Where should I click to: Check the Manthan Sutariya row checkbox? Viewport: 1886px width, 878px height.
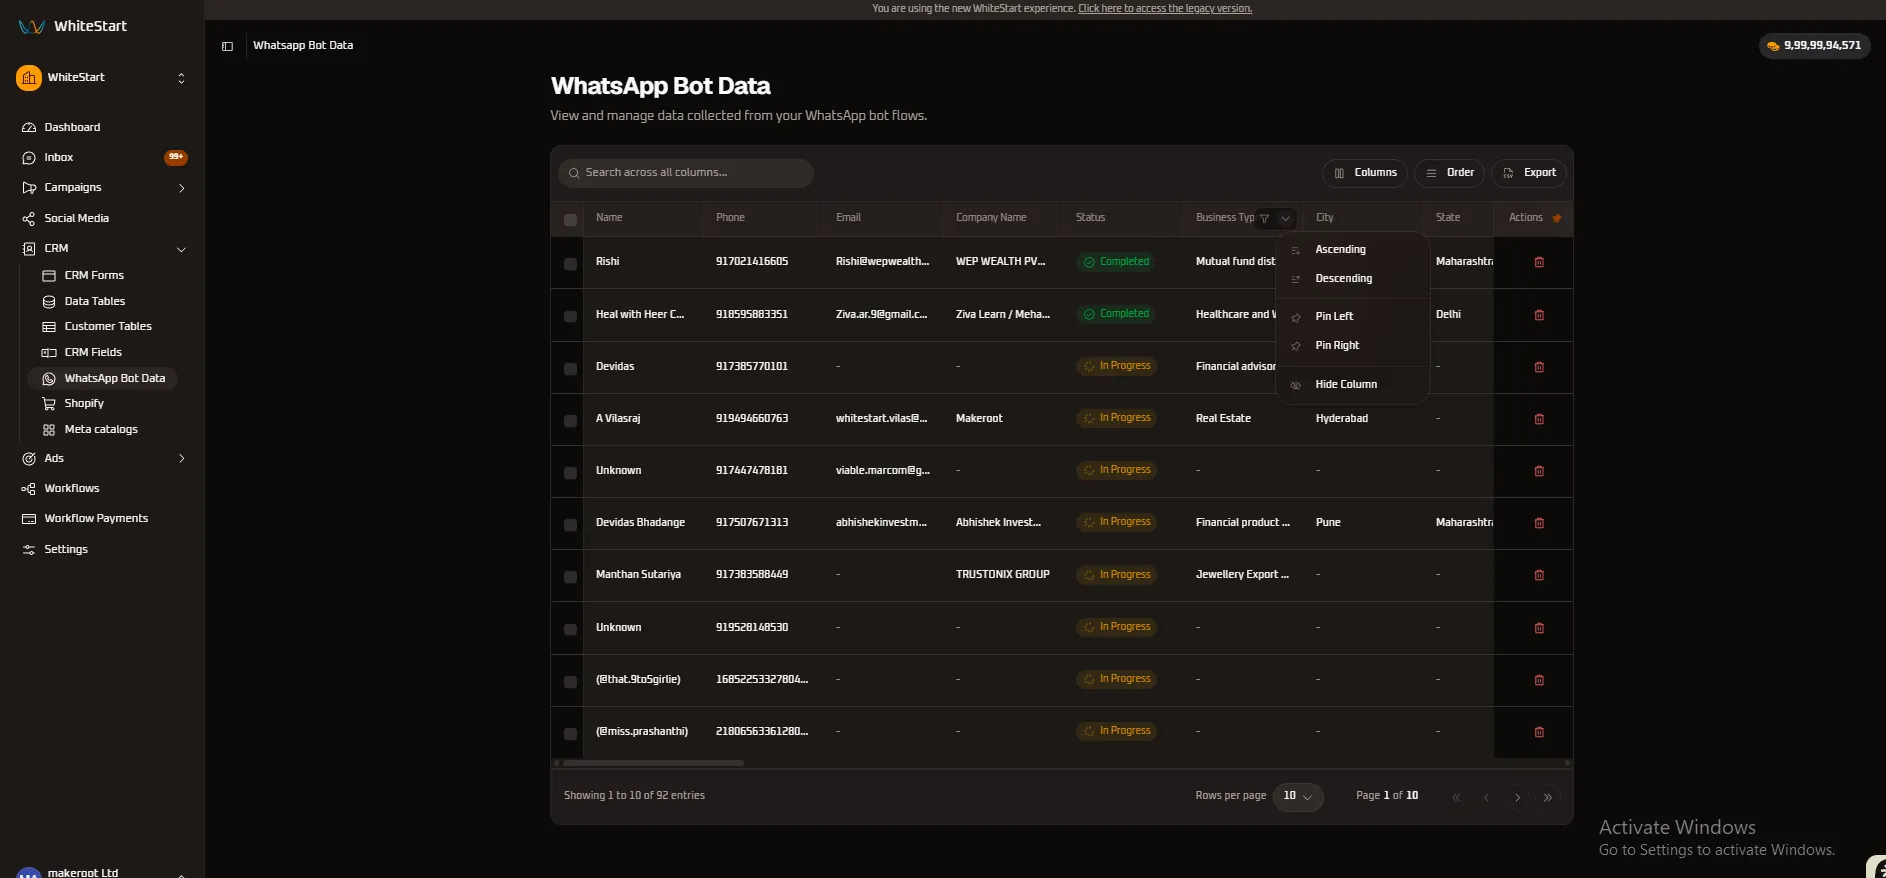coord(570,577)
